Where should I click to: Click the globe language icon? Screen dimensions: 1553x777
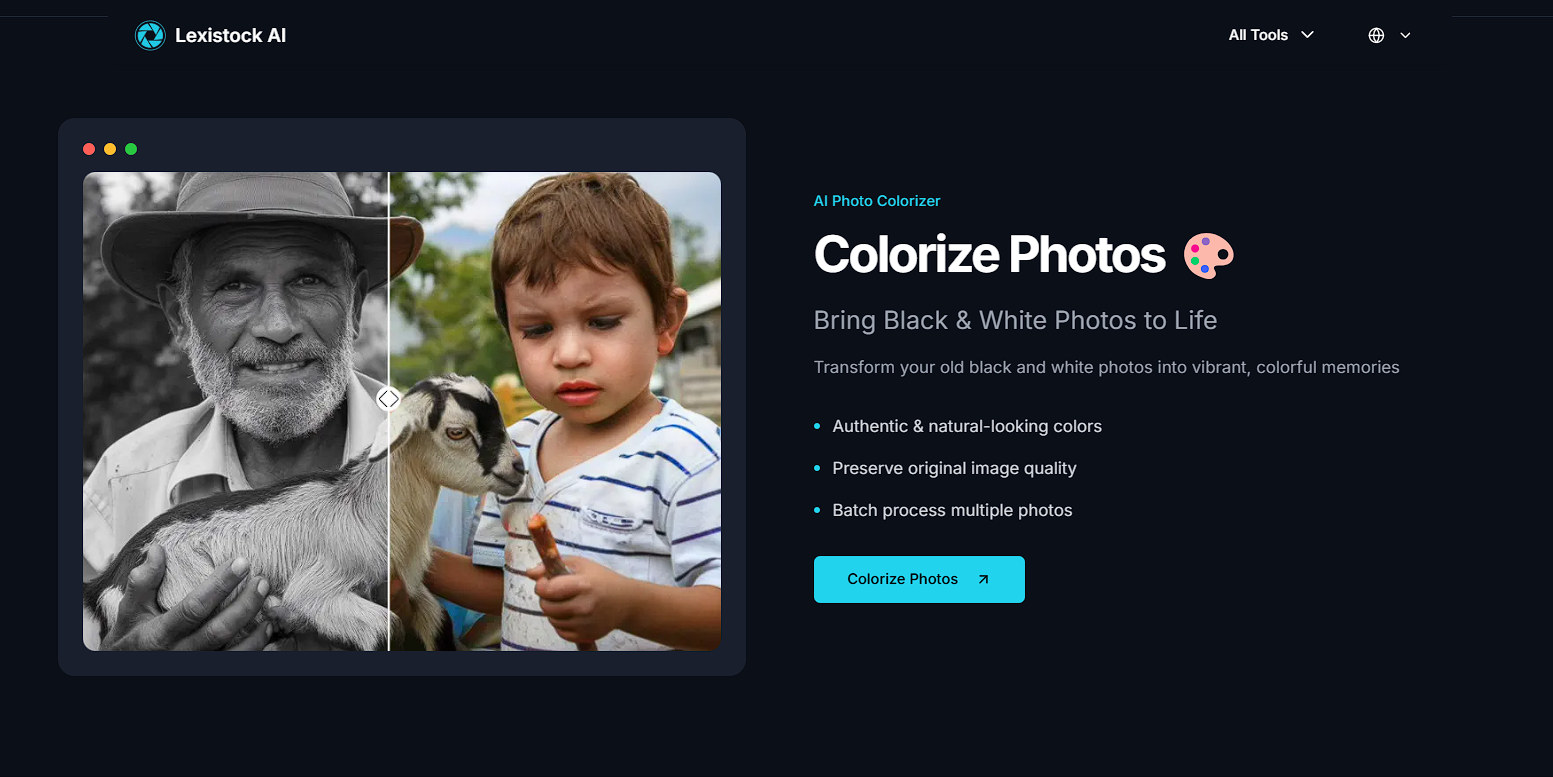coord(1376,35)
